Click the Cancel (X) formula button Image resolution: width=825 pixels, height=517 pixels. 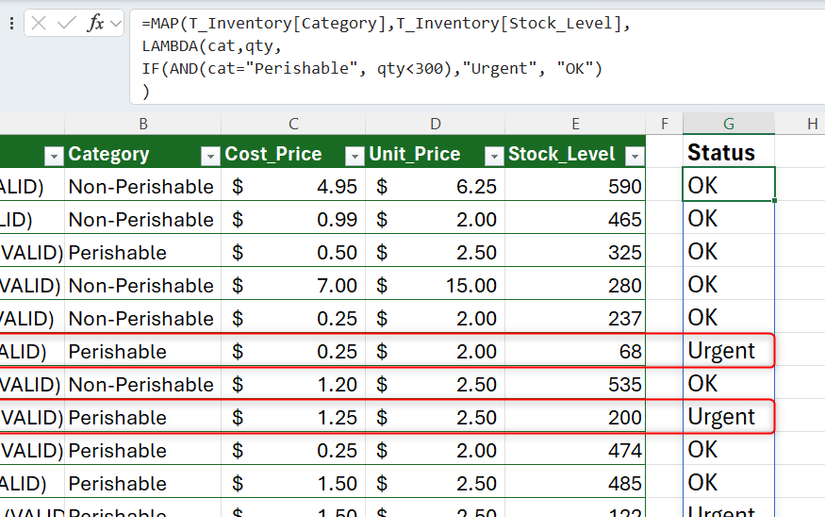click(x=39, y=23)
